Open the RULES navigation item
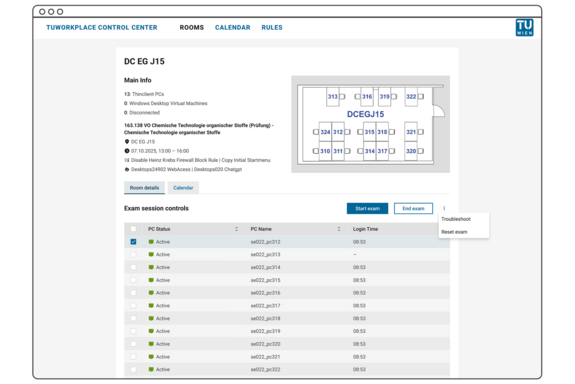575x384 pixels. (x=272, y=28)
